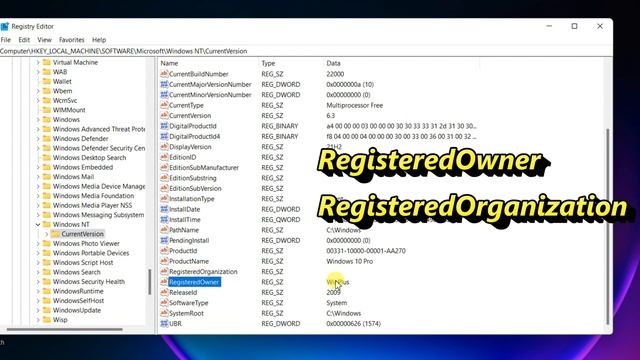Collapse the Windows NT tree node
This screenshot has width=640, height=360.
[38, 224]
